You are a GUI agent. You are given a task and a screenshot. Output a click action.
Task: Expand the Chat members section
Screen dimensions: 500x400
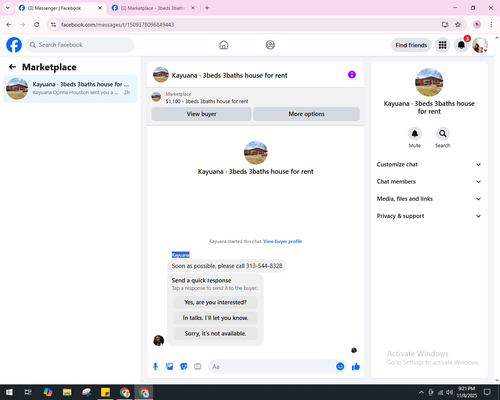click(429, 182)
